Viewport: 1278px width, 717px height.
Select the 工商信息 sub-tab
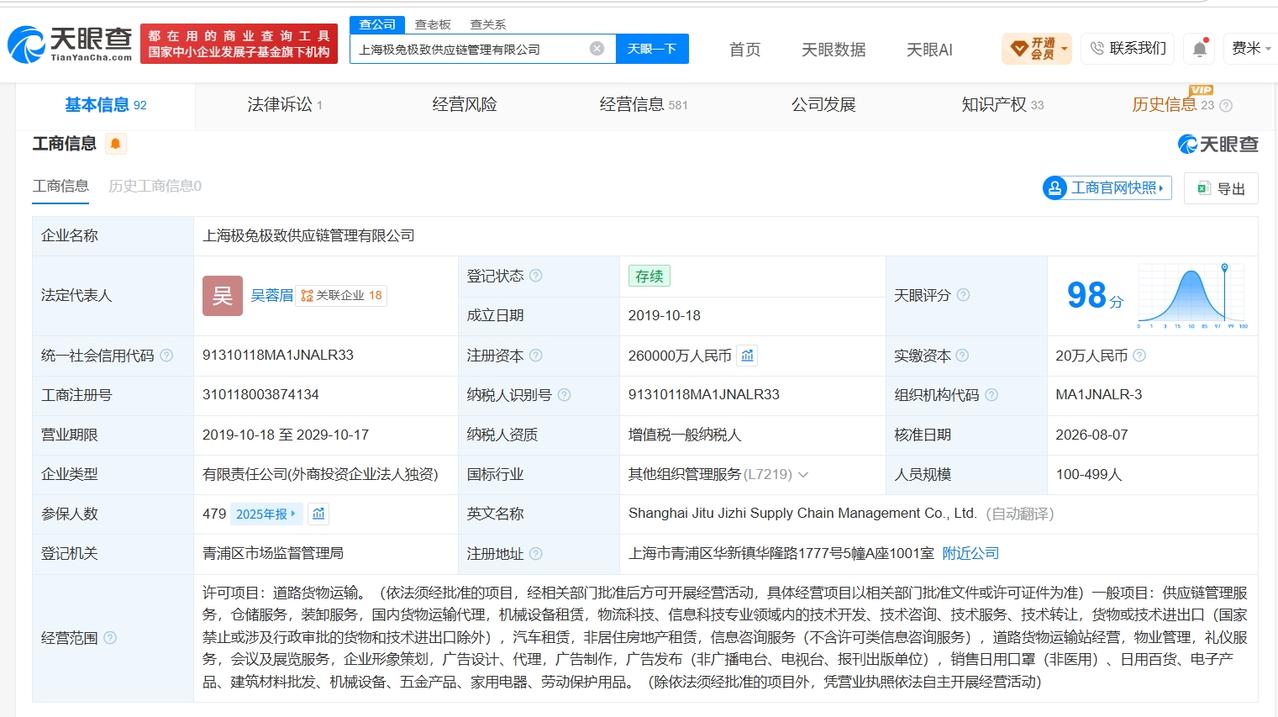(61, 186)
